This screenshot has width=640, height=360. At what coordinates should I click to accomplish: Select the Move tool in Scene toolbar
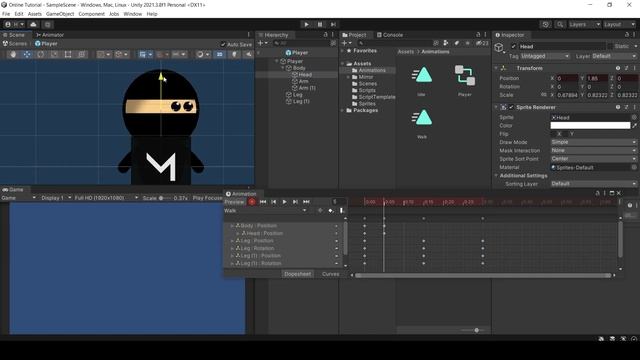point(27,54)
